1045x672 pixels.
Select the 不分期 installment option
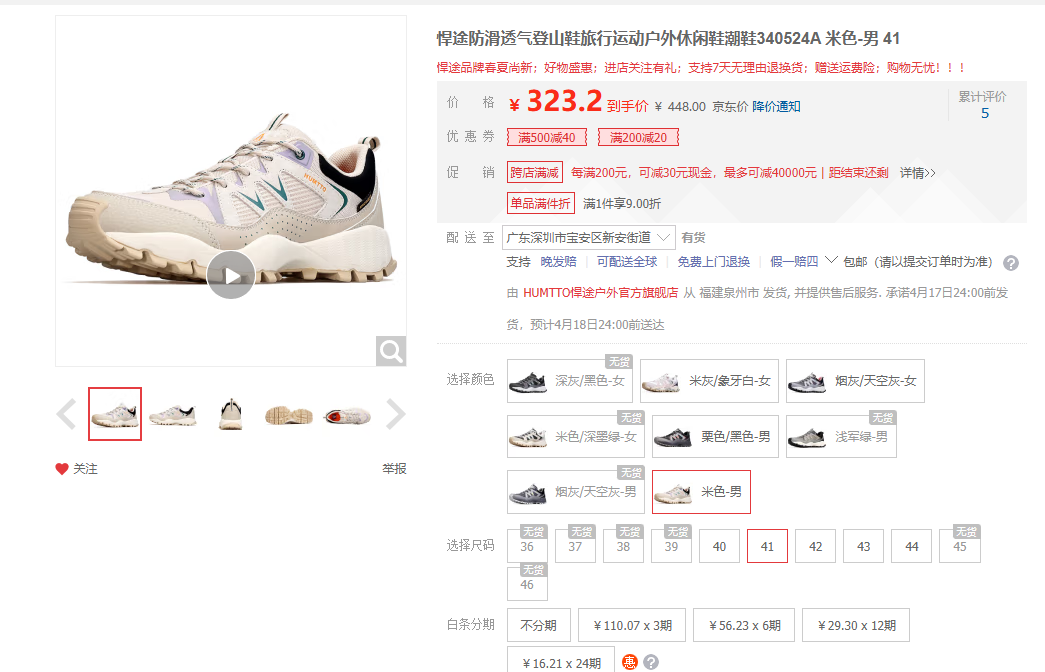pyautogui.click(x=538, y=625)
